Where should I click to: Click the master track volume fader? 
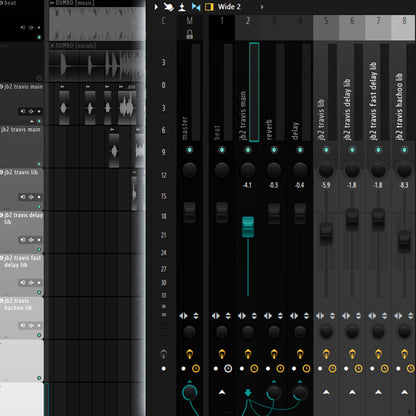pos(190,212)
